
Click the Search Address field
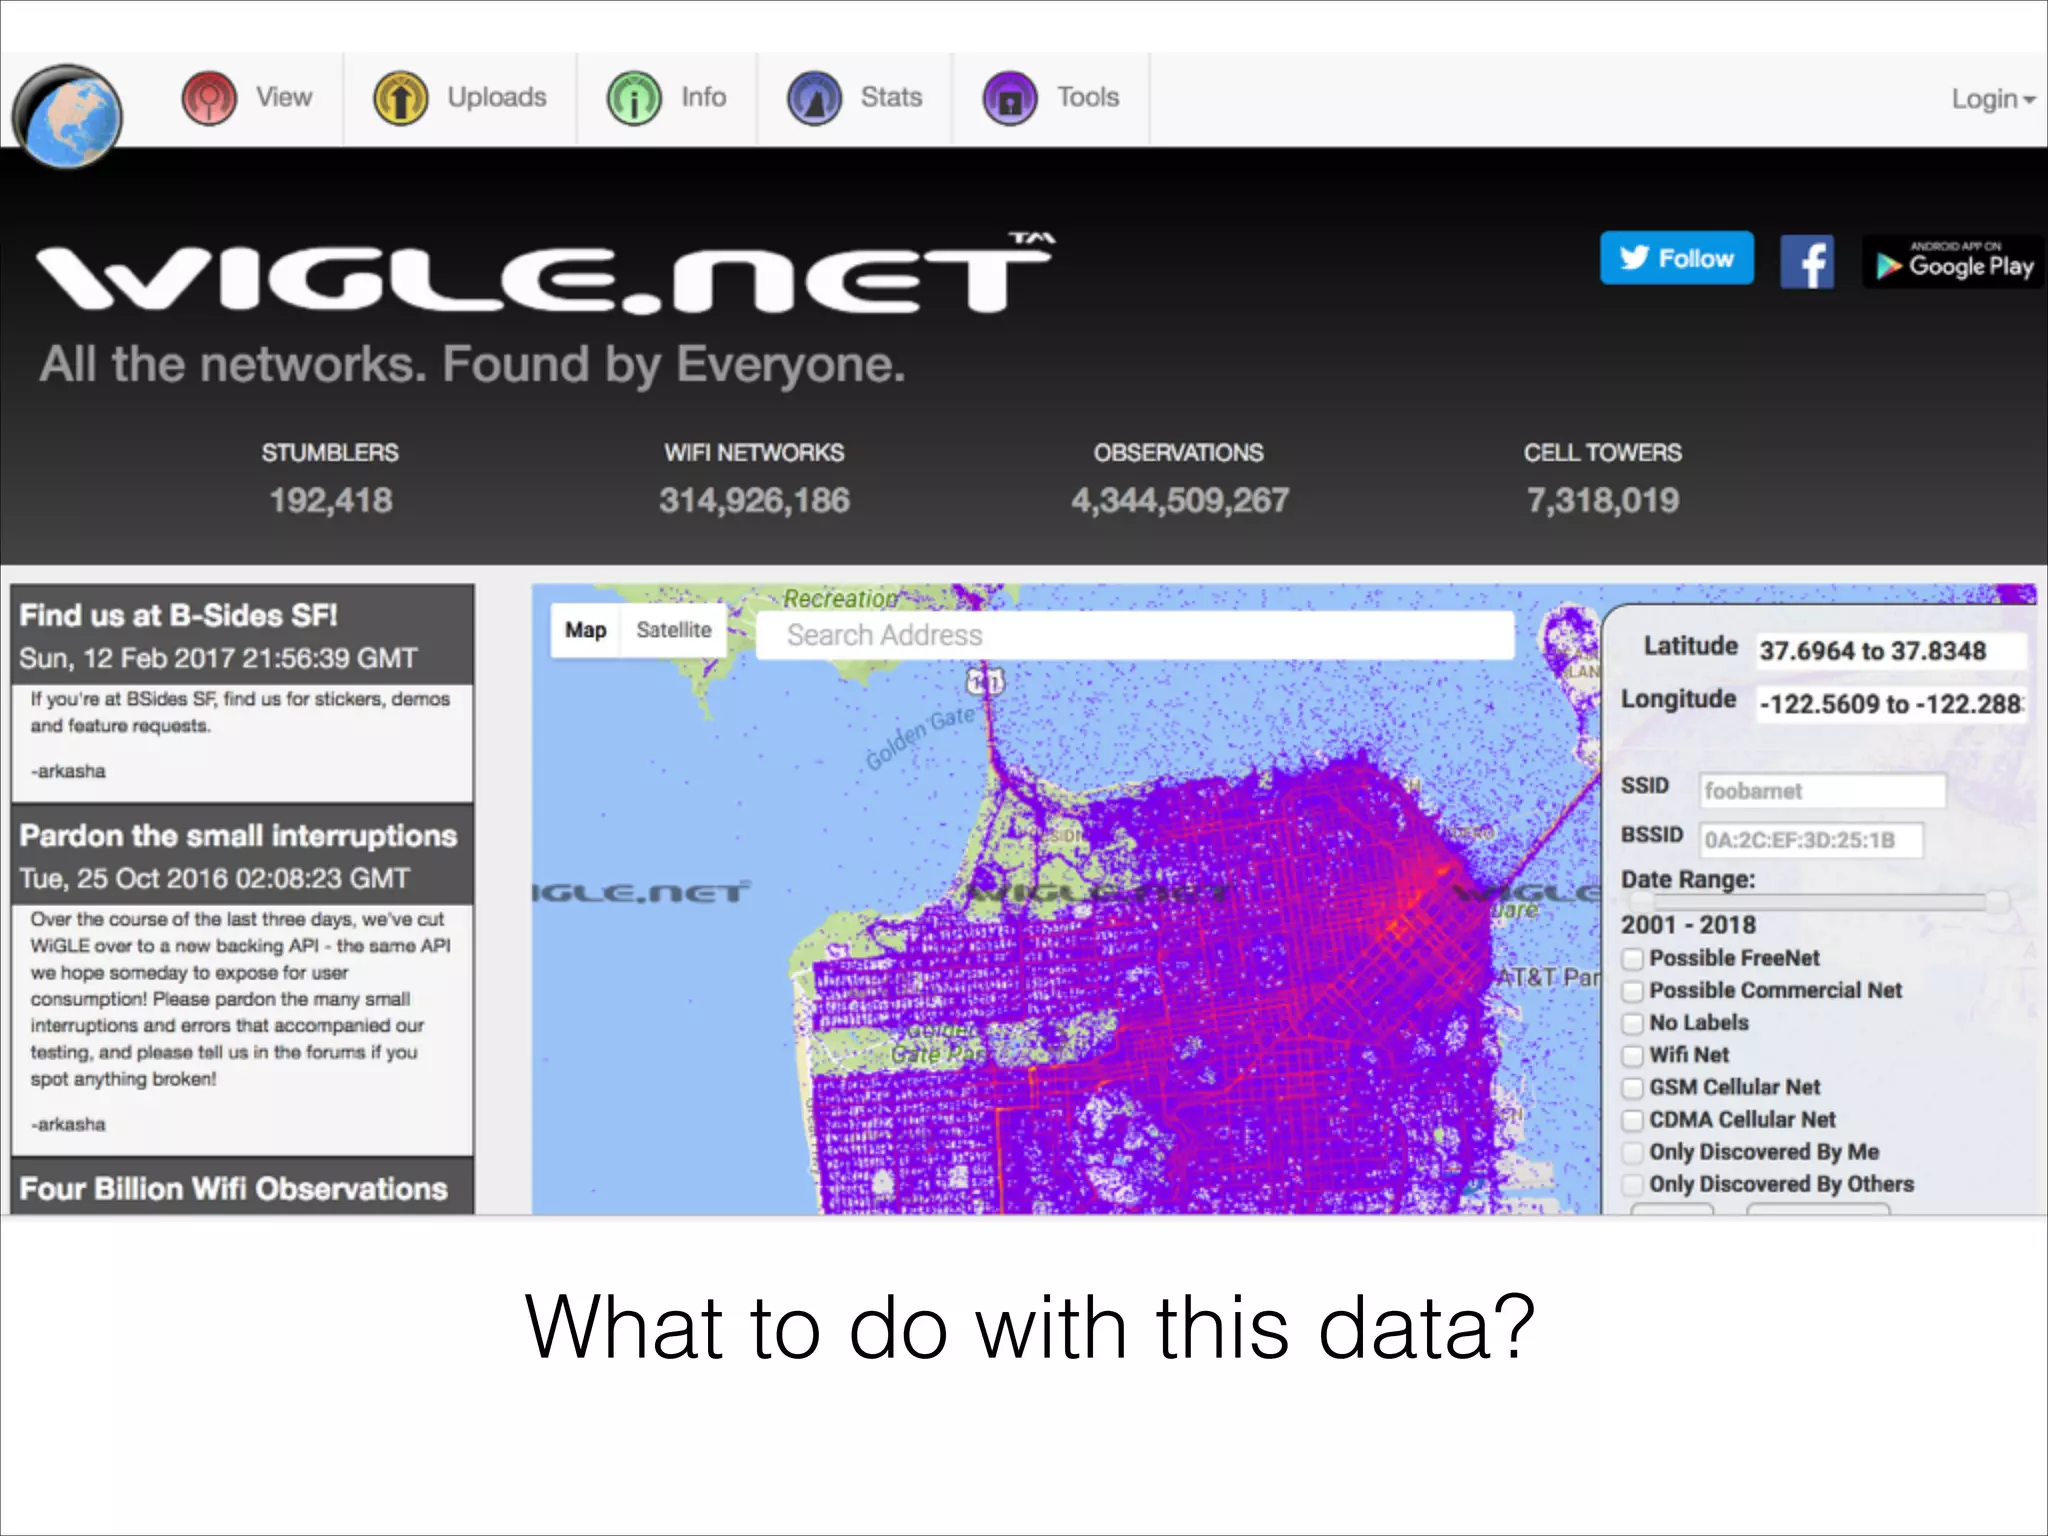click(1134, 636)
